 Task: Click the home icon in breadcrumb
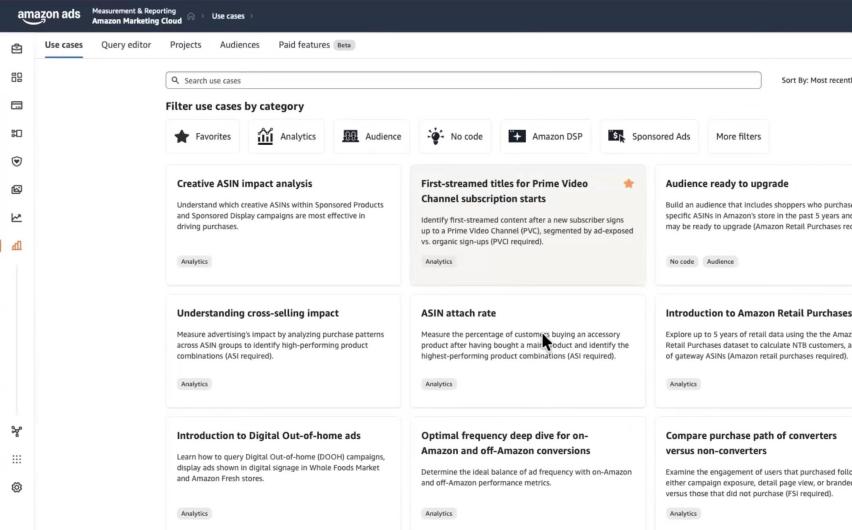(191, 16)
